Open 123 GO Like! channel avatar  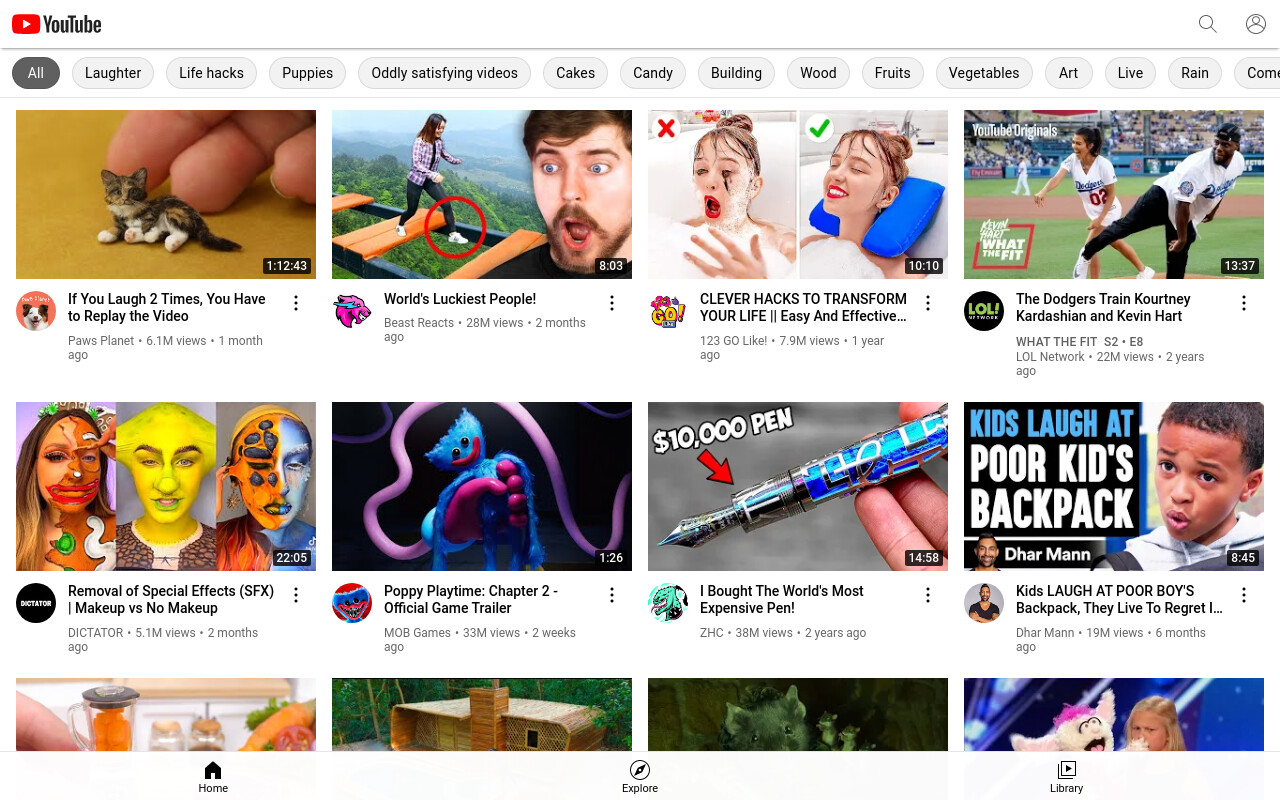coord(668,311)
